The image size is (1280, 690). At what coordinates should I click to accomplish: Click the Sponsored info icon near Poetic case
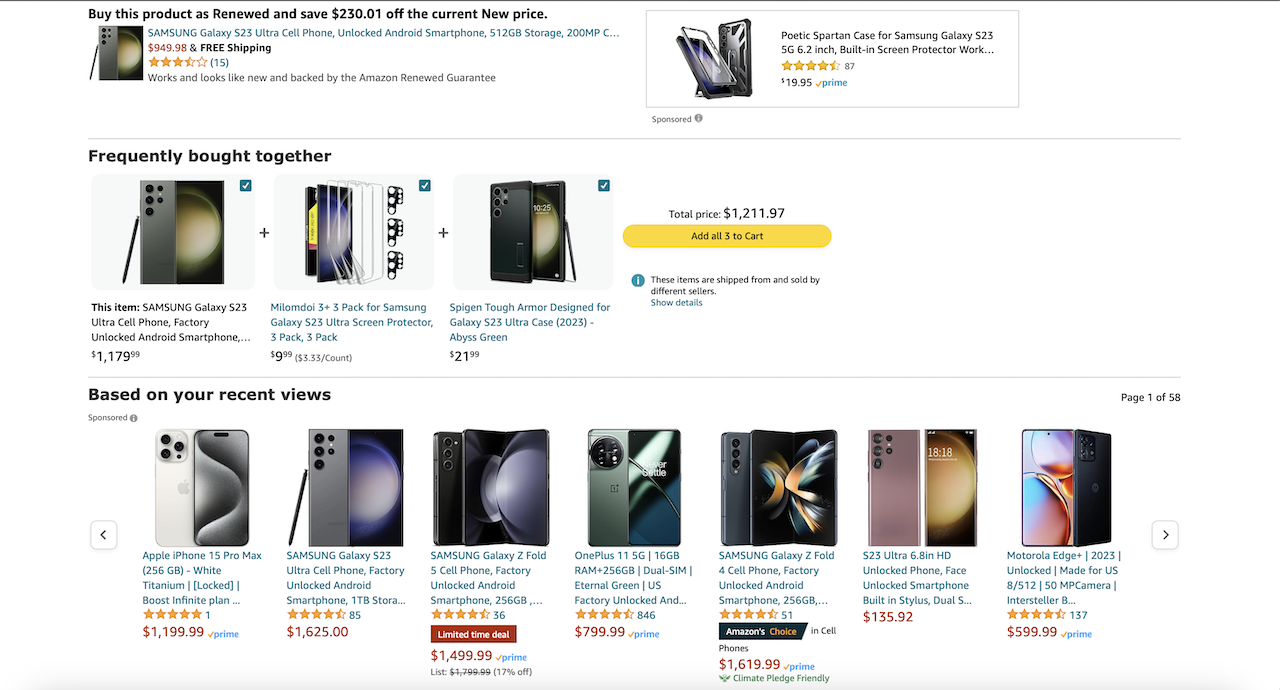tap(699, 119)
